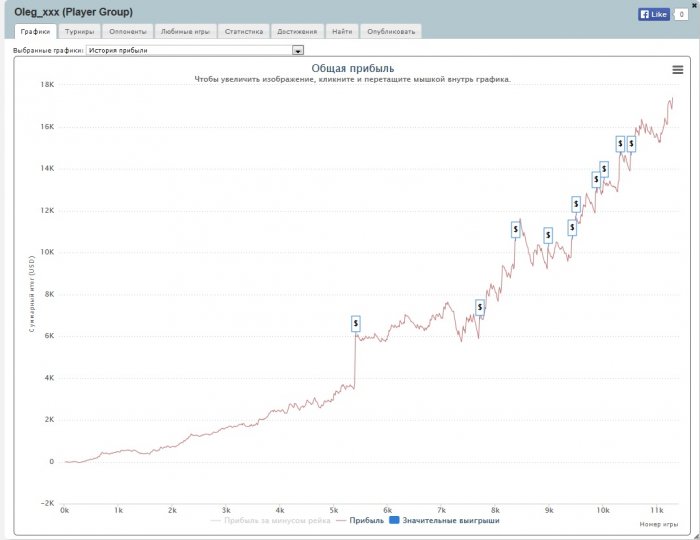Open the Достижения tab

[297, 31]
